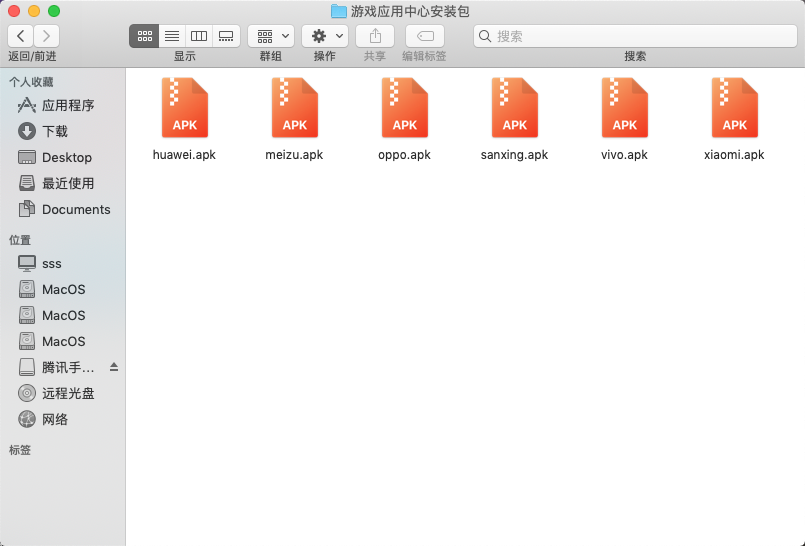Click the 个人收藏 sidebar heading
This screenshot has height=546, width=805.
(31, 82)
